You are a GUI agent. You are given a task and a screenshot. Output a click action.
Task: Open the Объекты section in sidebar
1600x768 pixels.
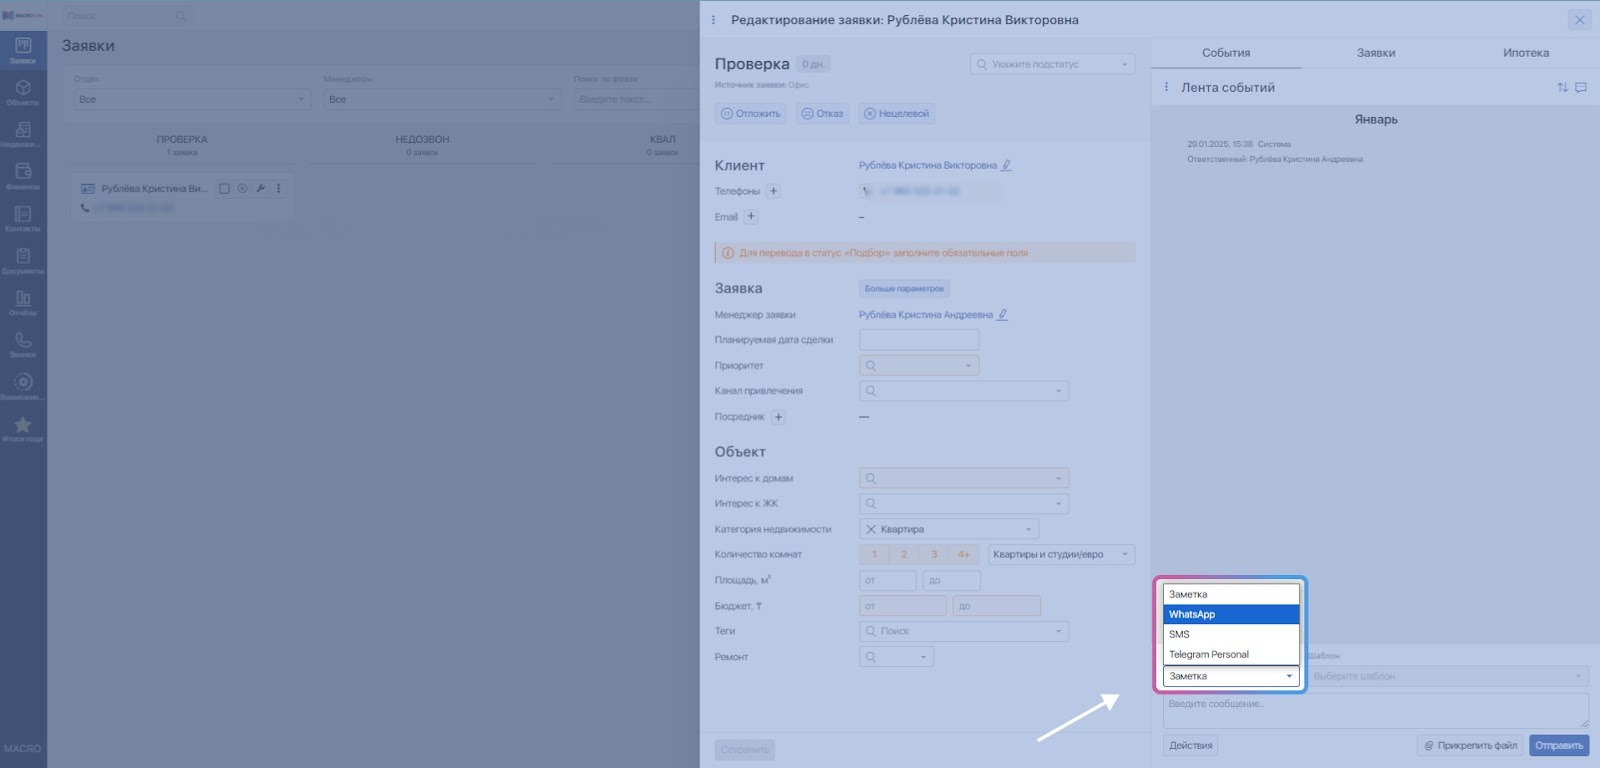23,92
